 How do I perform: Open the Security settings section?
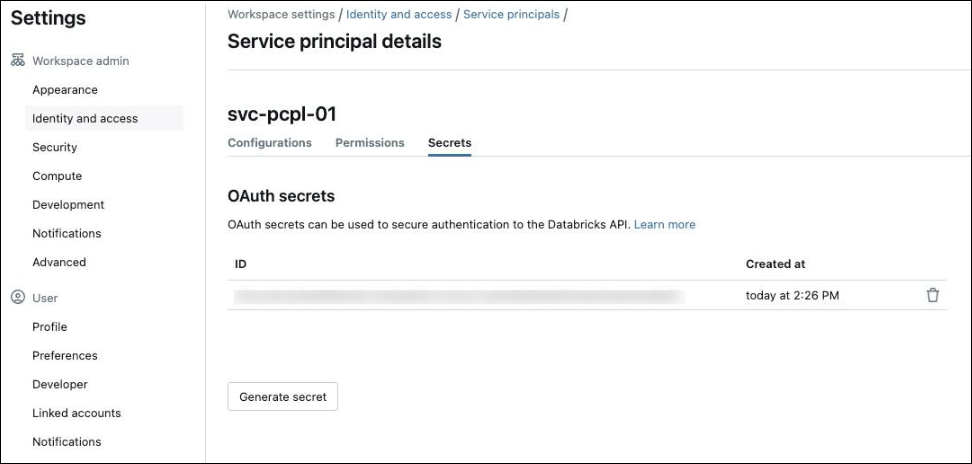point(55,147)
